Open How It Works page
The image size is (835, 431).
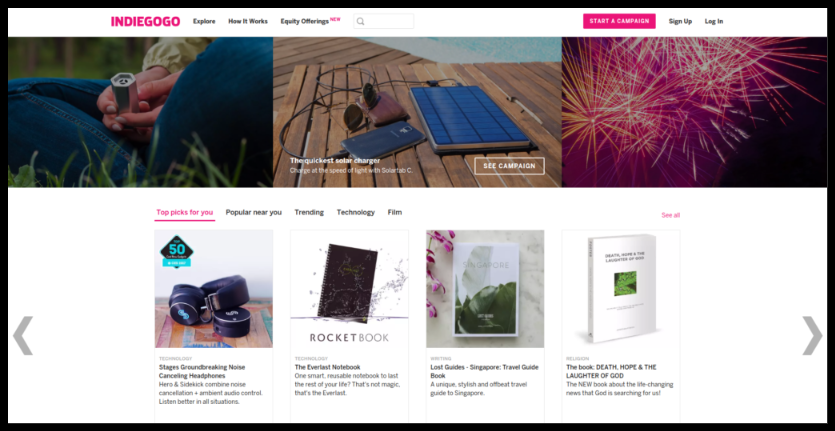[248, 21]
